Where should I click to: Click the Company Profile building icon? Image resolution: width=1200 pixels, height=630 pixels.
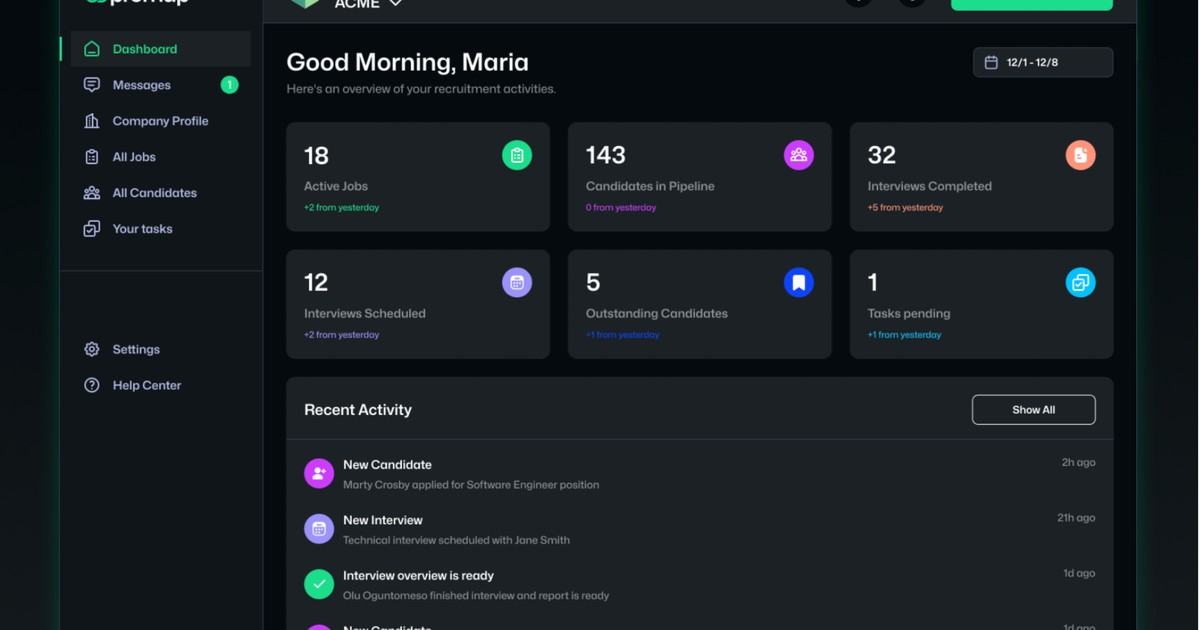(92, 121)
